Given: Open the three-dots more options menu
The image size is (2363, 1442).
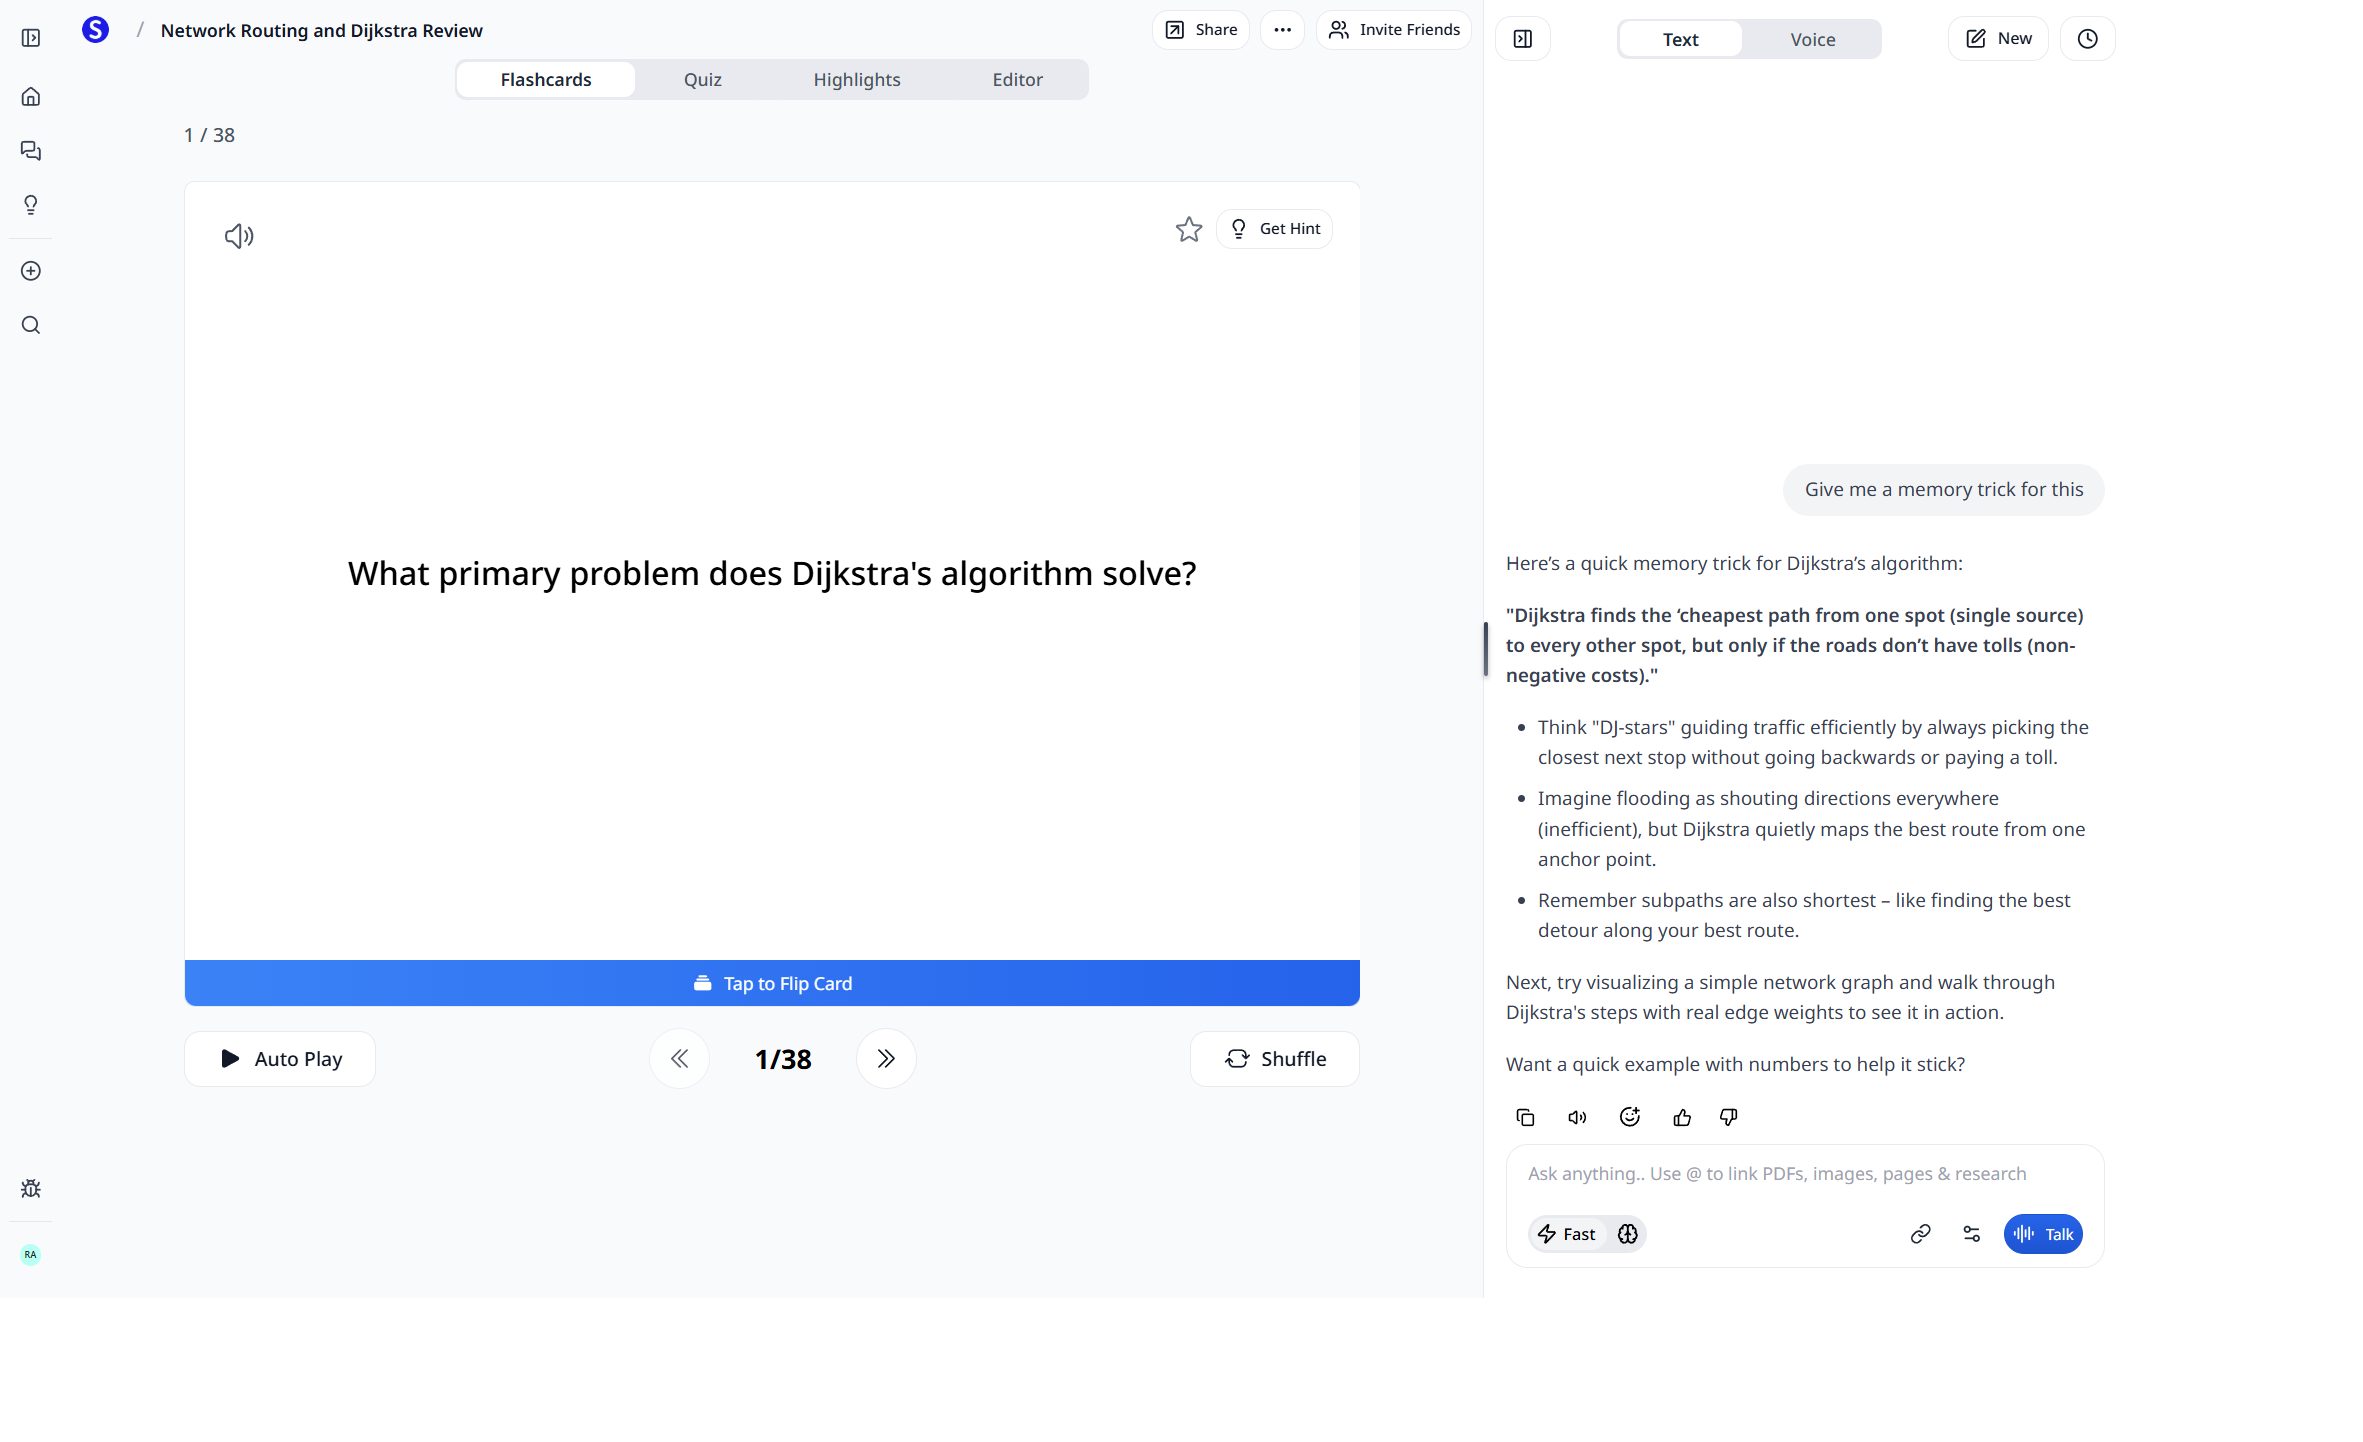Looking at the screenshot, I should pyautogui.click(x=1282, y=30).
